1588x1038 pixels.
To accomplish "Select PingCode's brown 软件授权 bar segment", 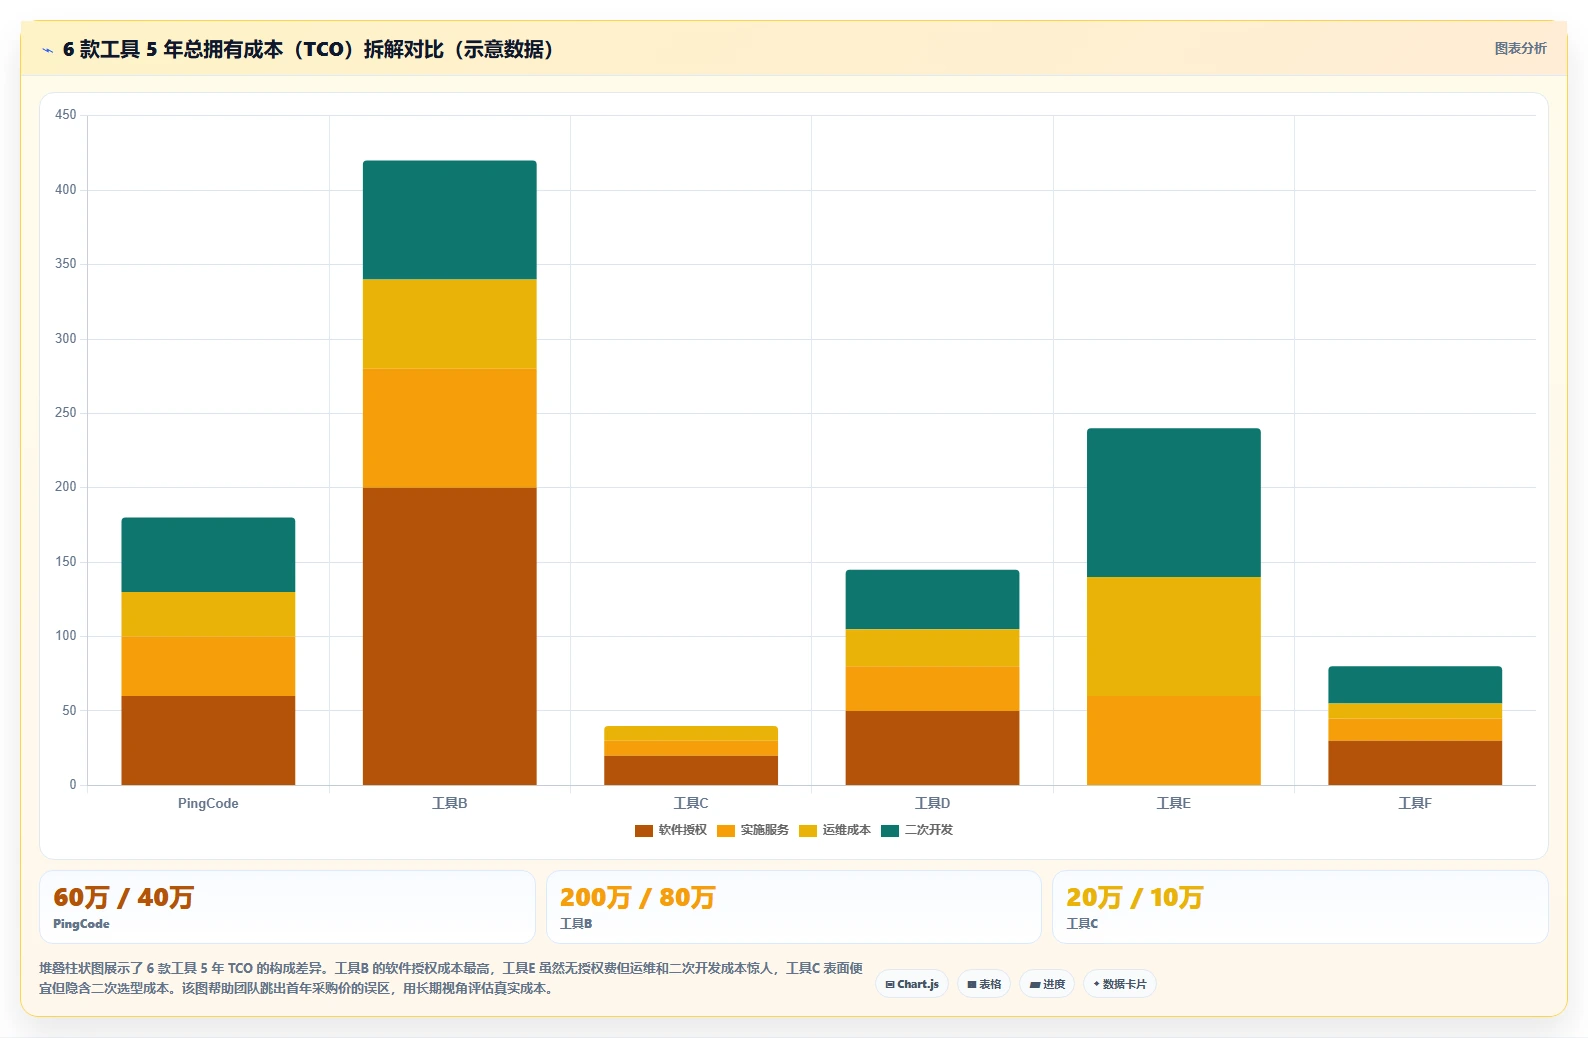I will click(x=208, y=740).
